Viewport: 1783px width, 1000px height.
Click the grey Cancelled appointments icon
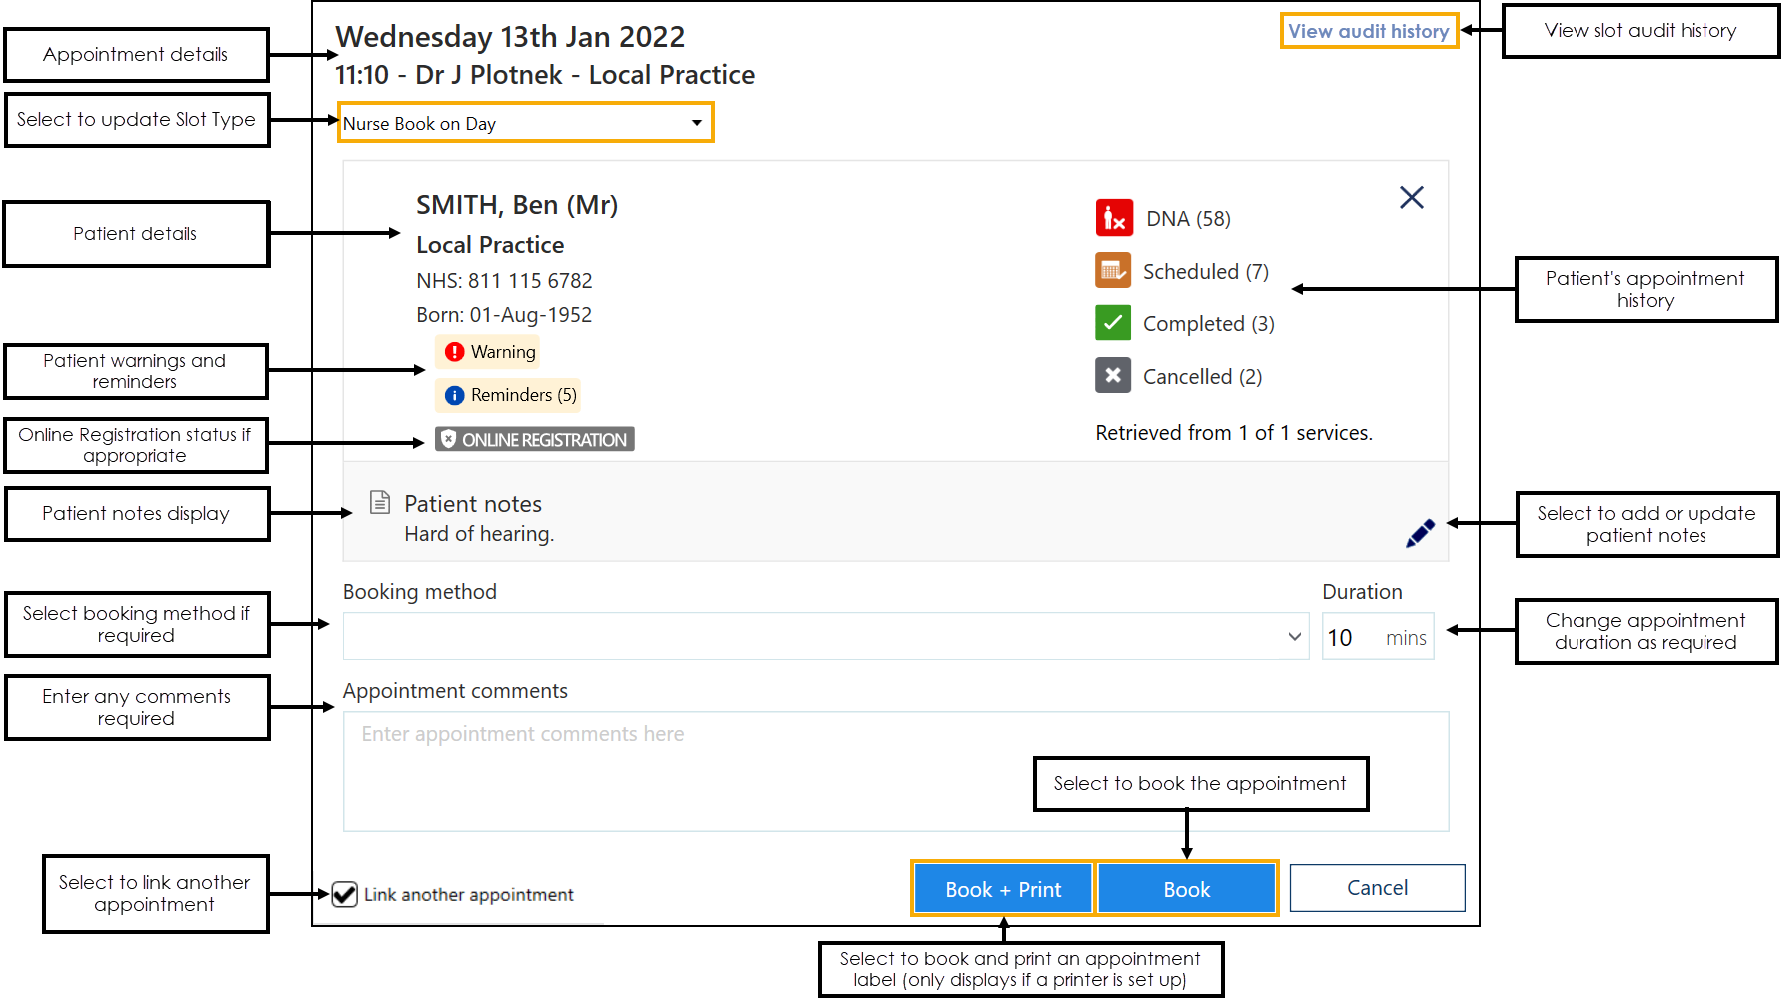click(1113, 376)
